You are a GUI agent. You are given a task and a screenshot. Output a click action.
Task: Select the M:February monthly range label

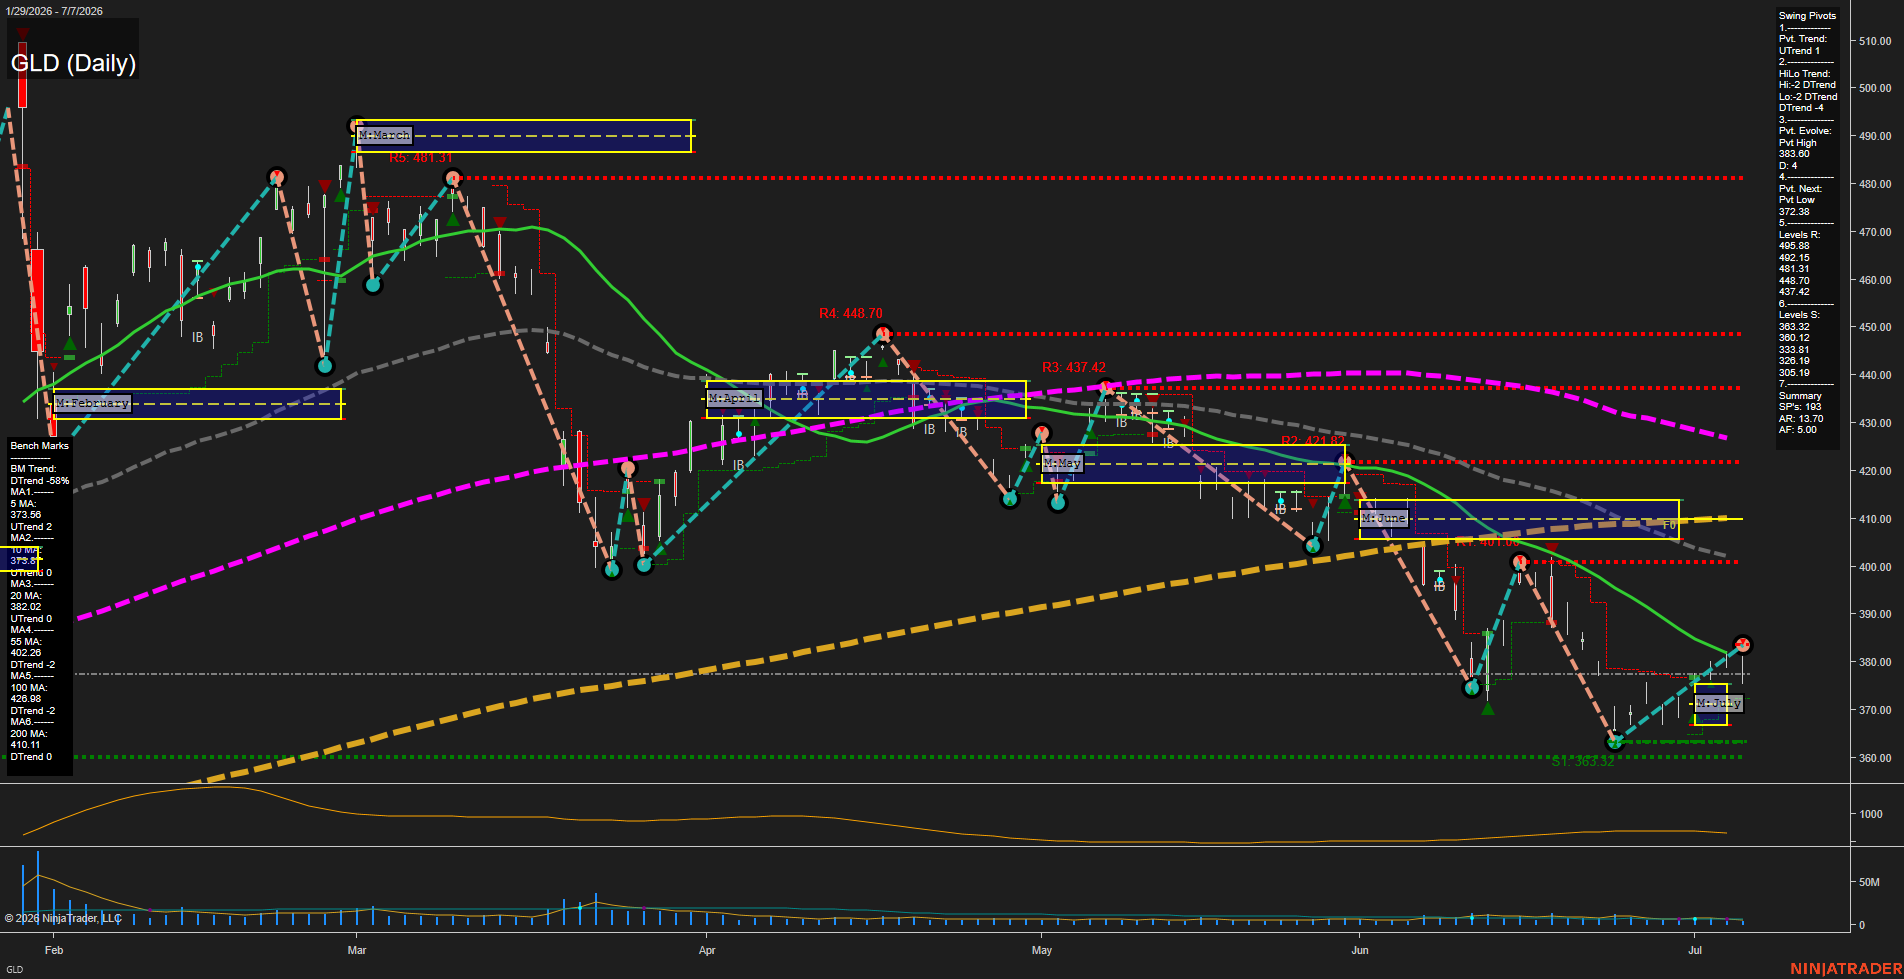coord(92,403)
